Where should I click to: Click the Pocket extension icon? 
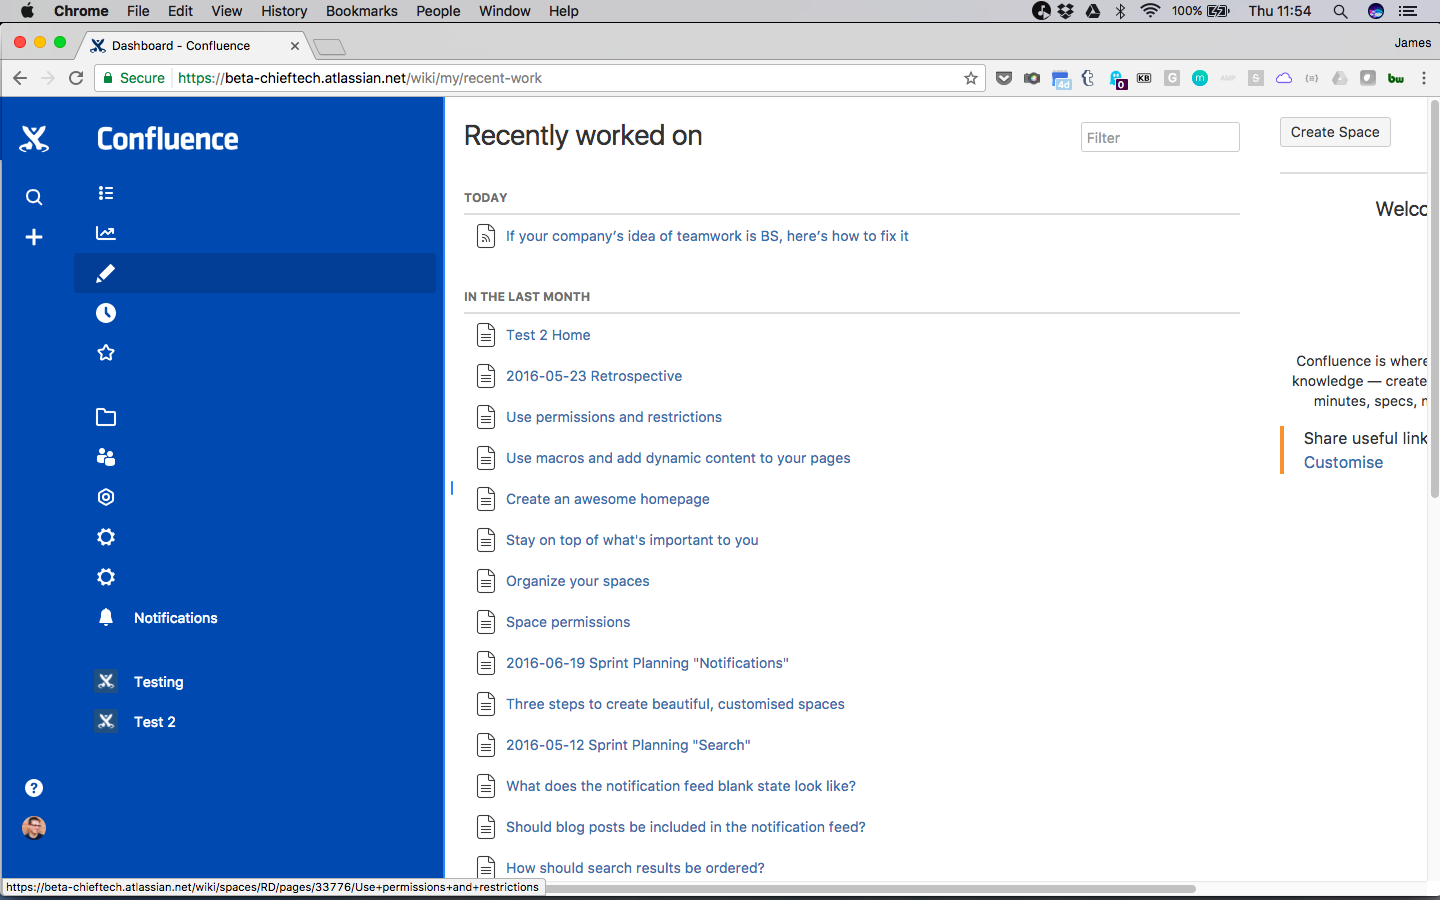pos(1004,78)
